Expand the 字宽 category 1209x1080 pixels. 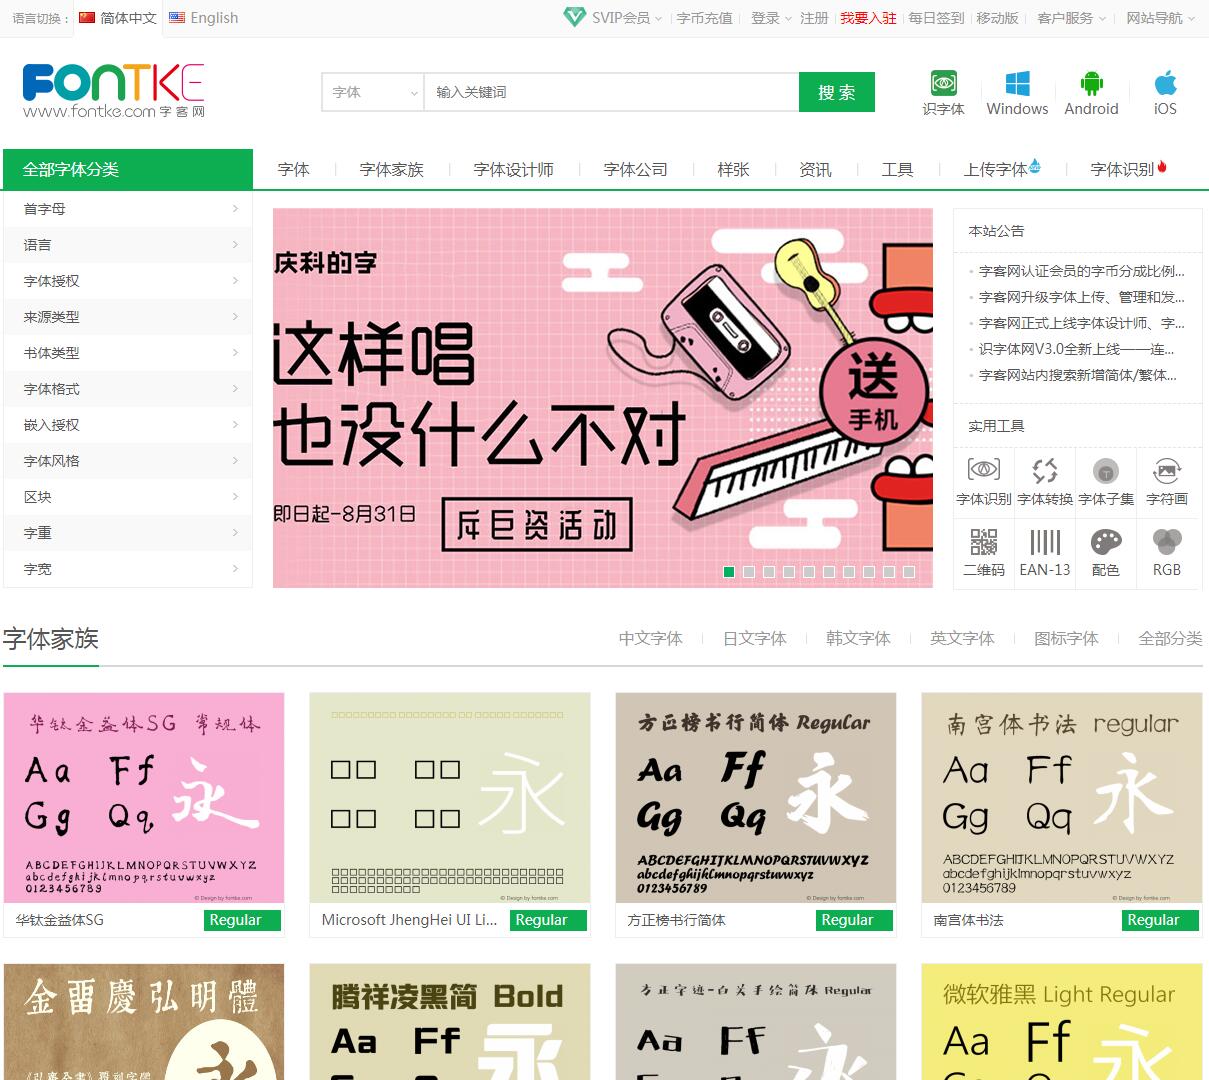pyautogui.click(x=128, y=569)
